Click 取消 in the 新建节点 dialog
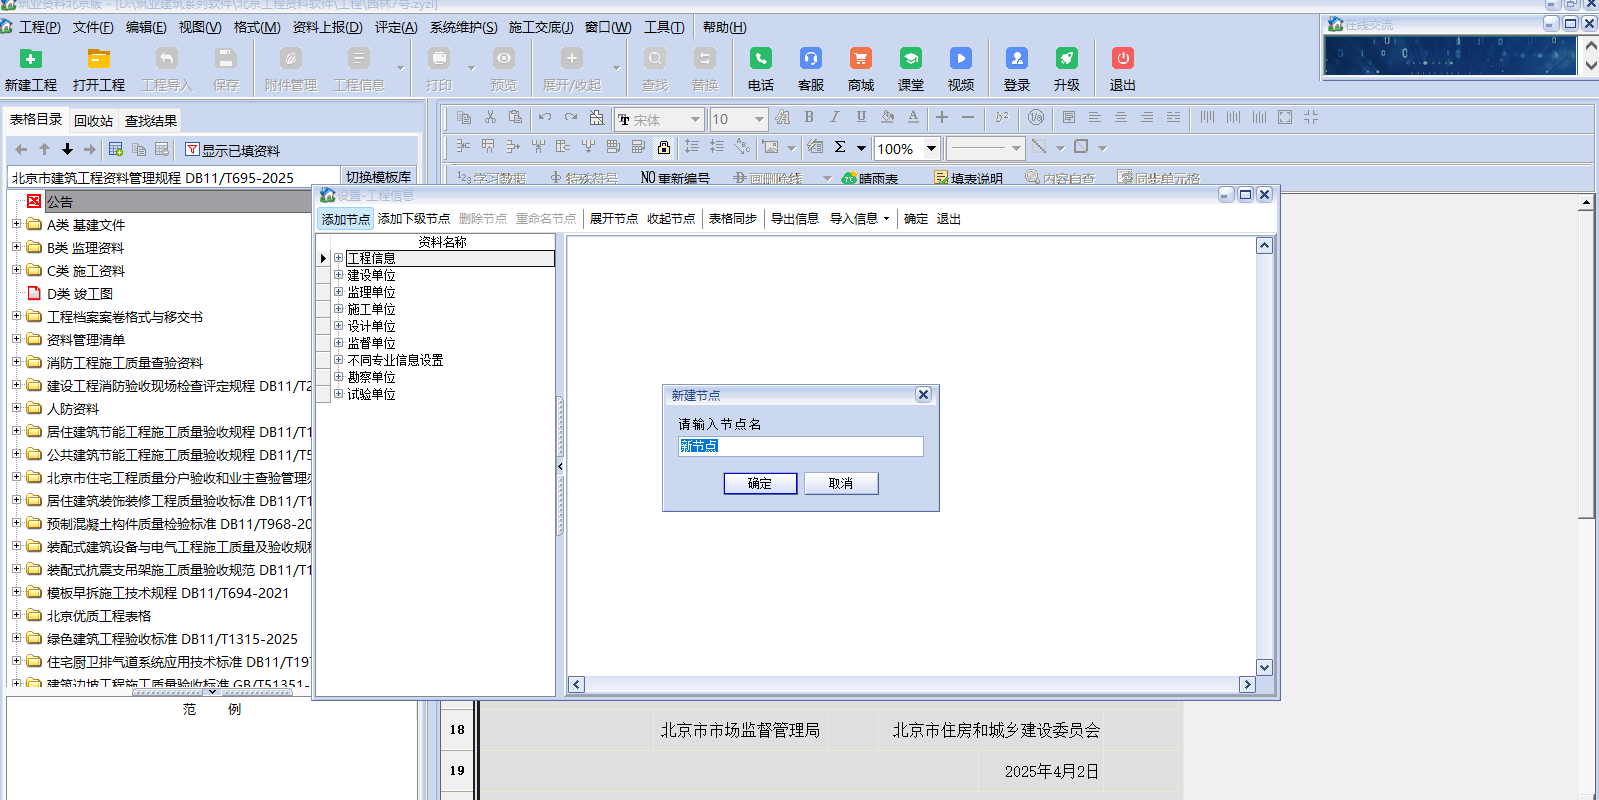 (x=841, y=484)
